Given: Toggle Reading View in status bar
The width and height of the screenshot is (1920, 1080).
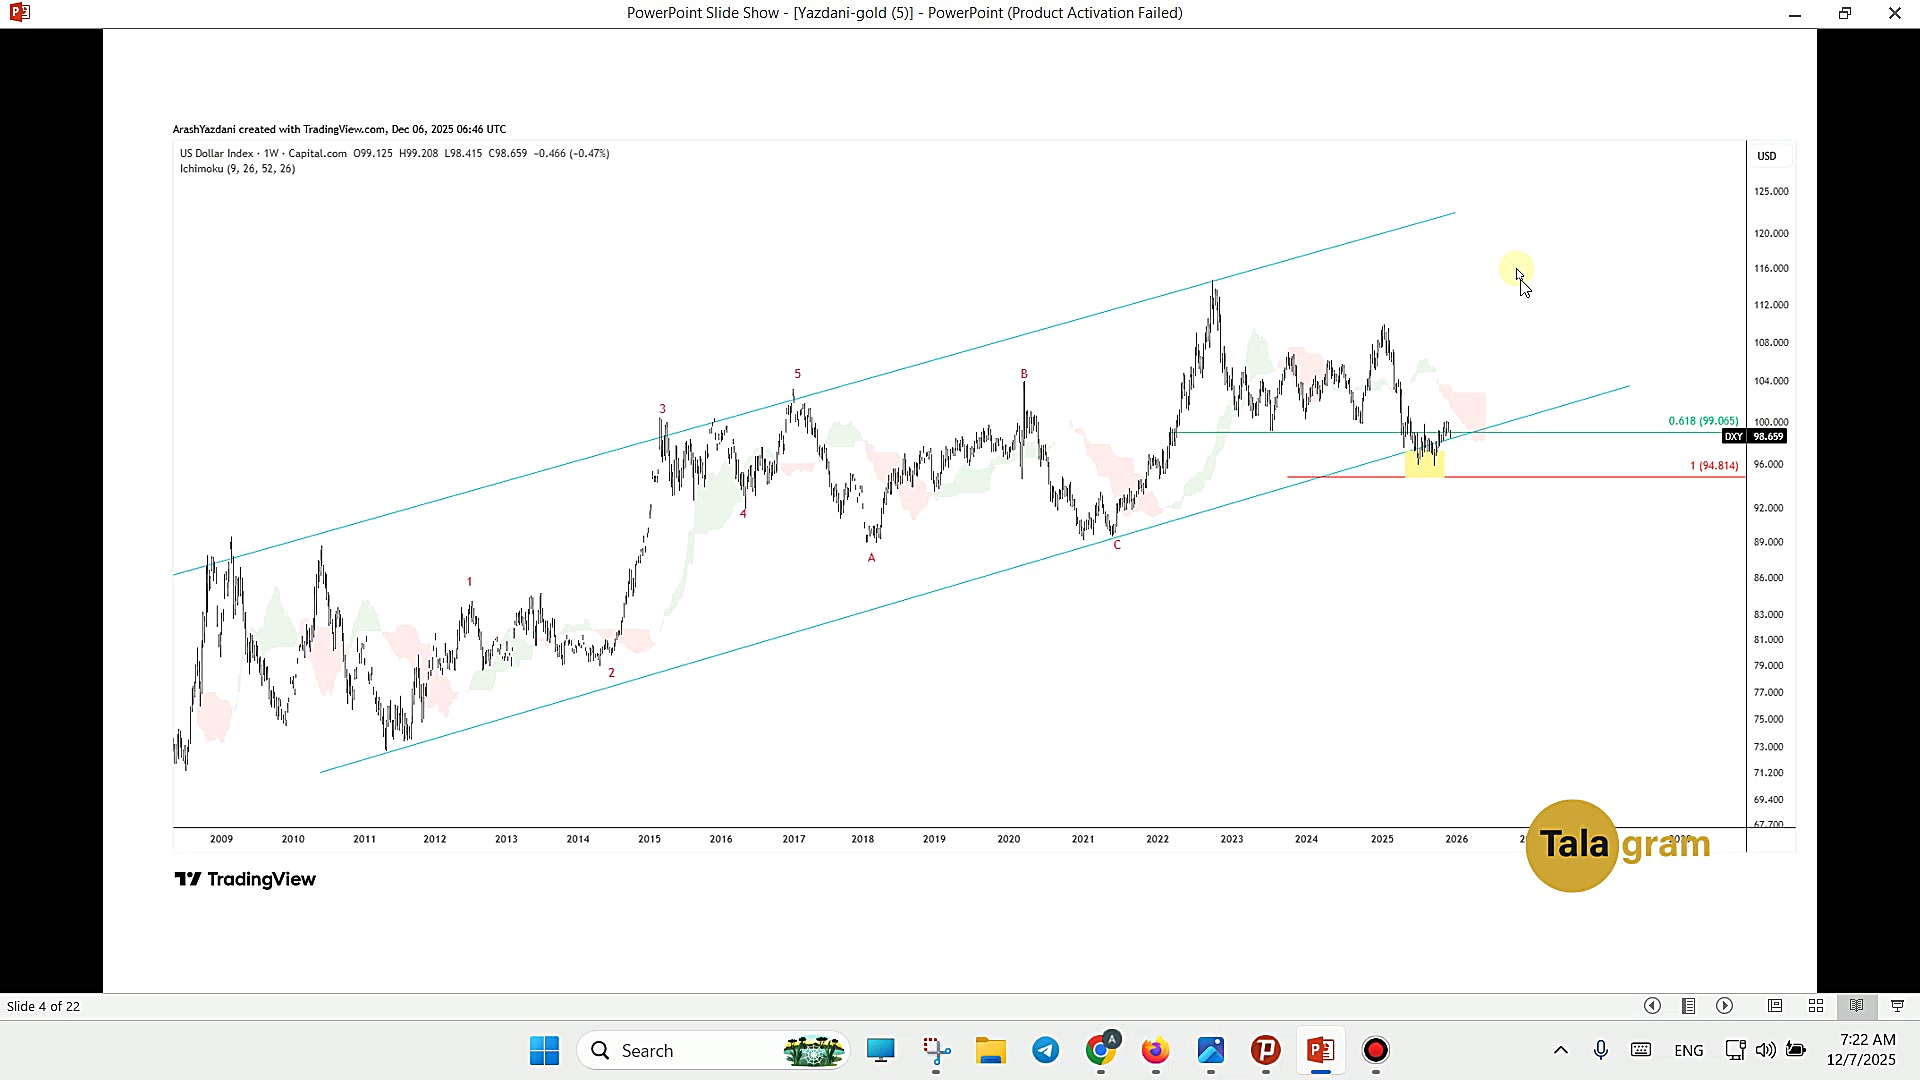Looking at the screenshot, I should pyautogui.click(x=1856, y=1006).
